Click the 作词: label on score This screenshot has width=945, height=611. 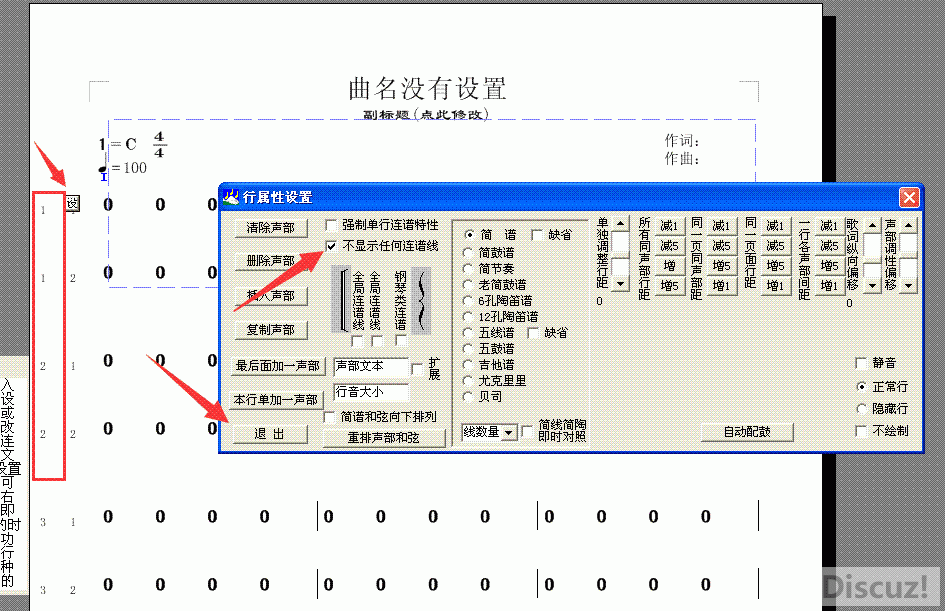click(682, 141)
